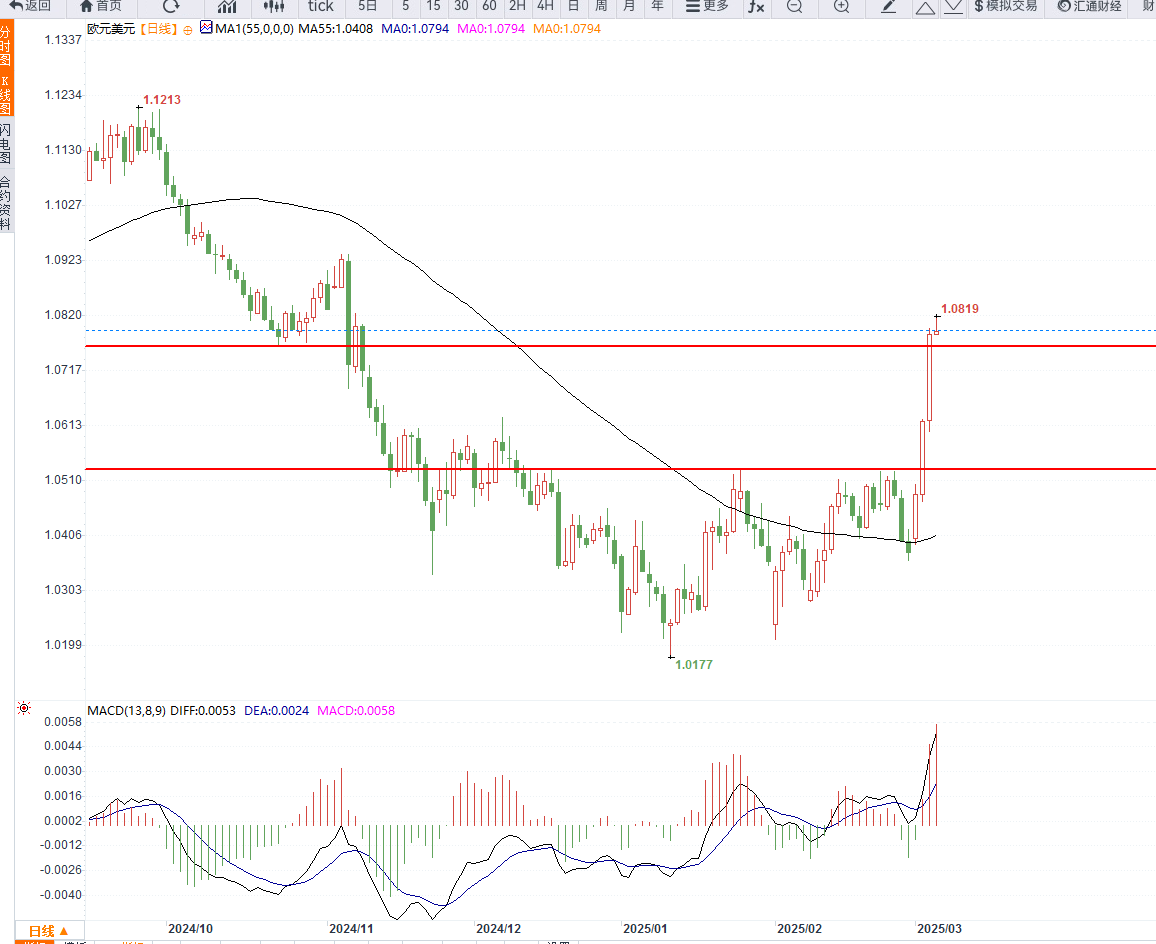Viewport: 1156px width, 944px height.
Task: Expand the 日线 period selector at bottom
Action: pos(49,931)
